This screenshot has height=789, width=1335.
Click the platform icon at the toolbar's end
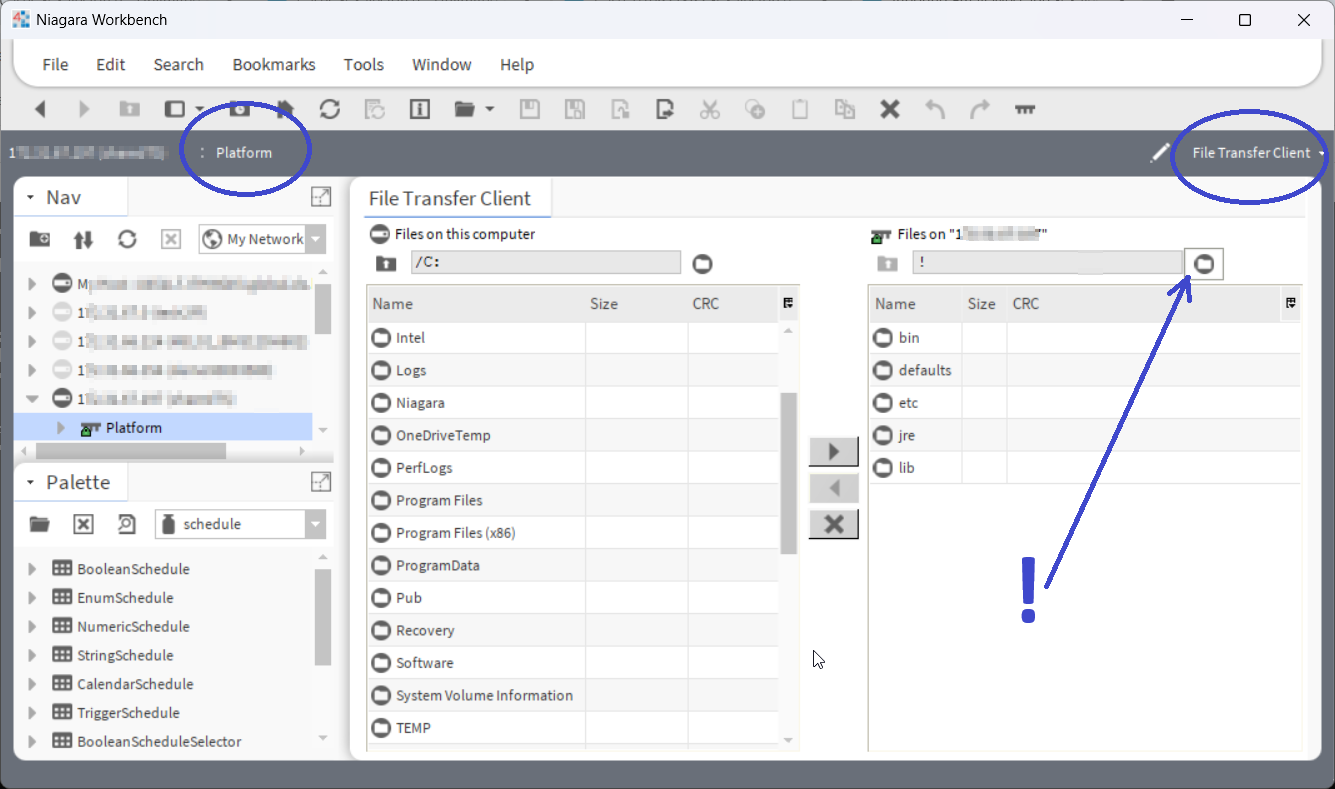coord(1025,109)
